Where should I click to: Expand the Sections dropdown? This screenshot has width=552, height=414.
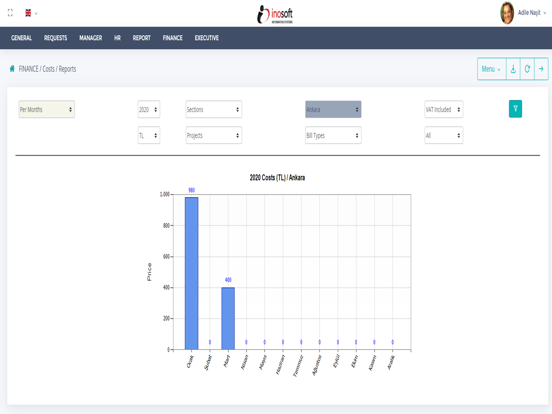(214, 109)
